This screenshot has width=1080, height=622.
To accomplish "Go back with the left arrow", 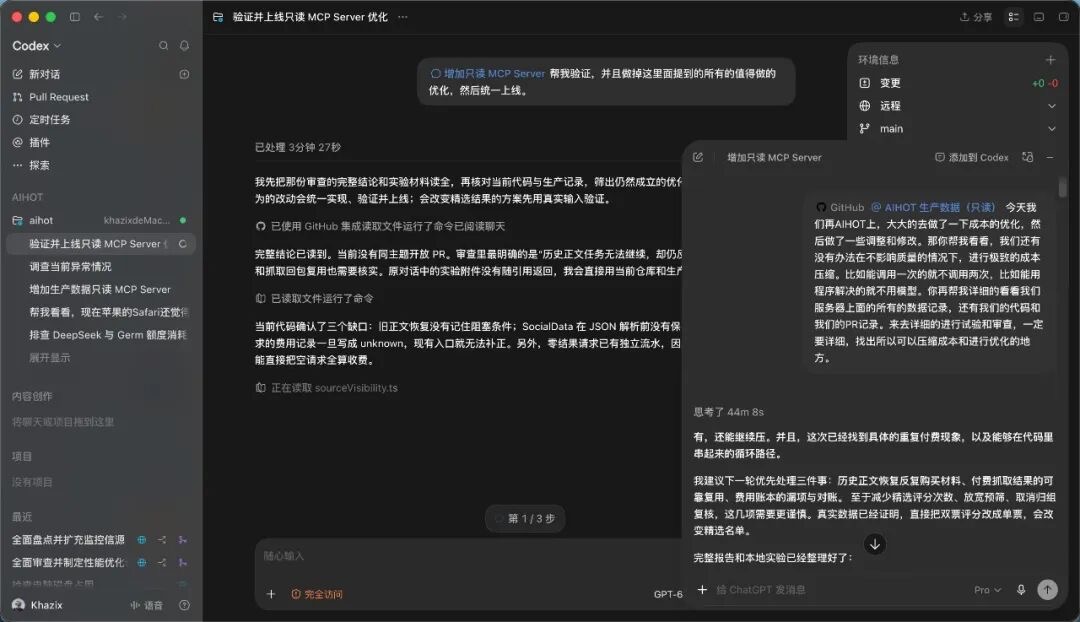I will (x=98, y=17).
